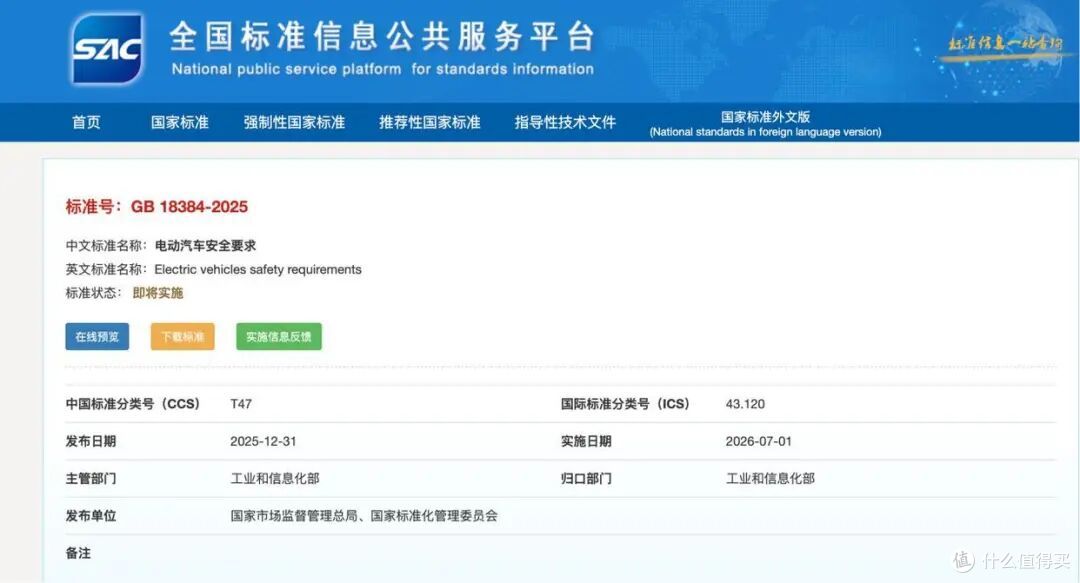This screenshot has height=583, width=1080.
Task: Click 工业和信息化部 in the 主管部门 row
Action: (275, 478)
